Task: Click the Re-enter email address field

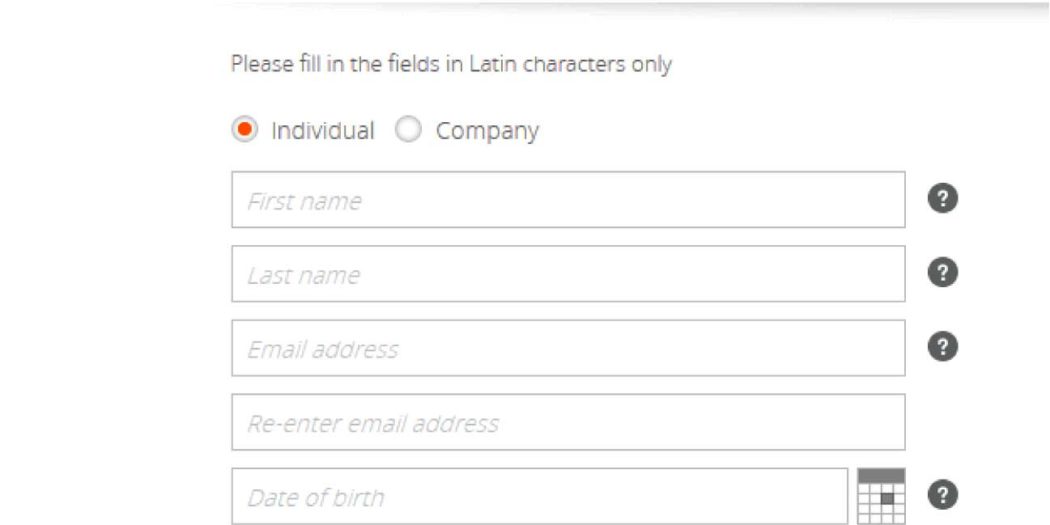Action: (x=569, y=423)
